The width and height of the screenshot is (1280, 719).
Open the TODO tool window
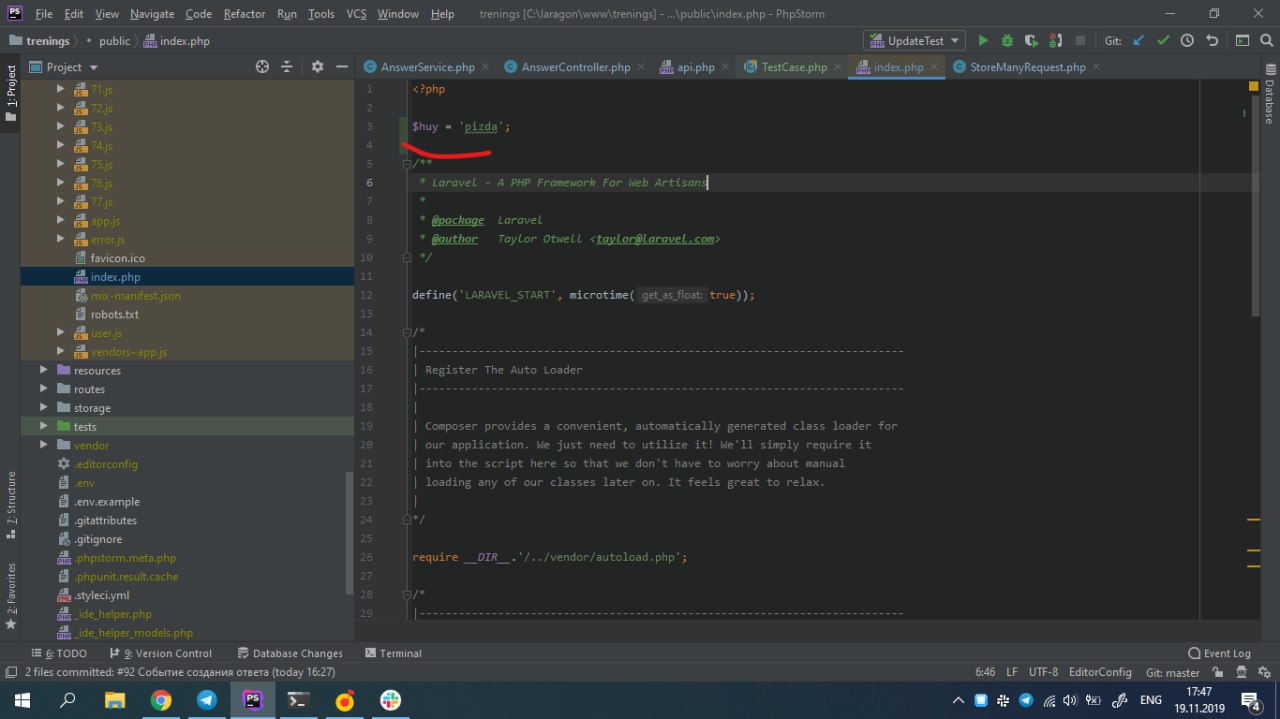[59, 653]
